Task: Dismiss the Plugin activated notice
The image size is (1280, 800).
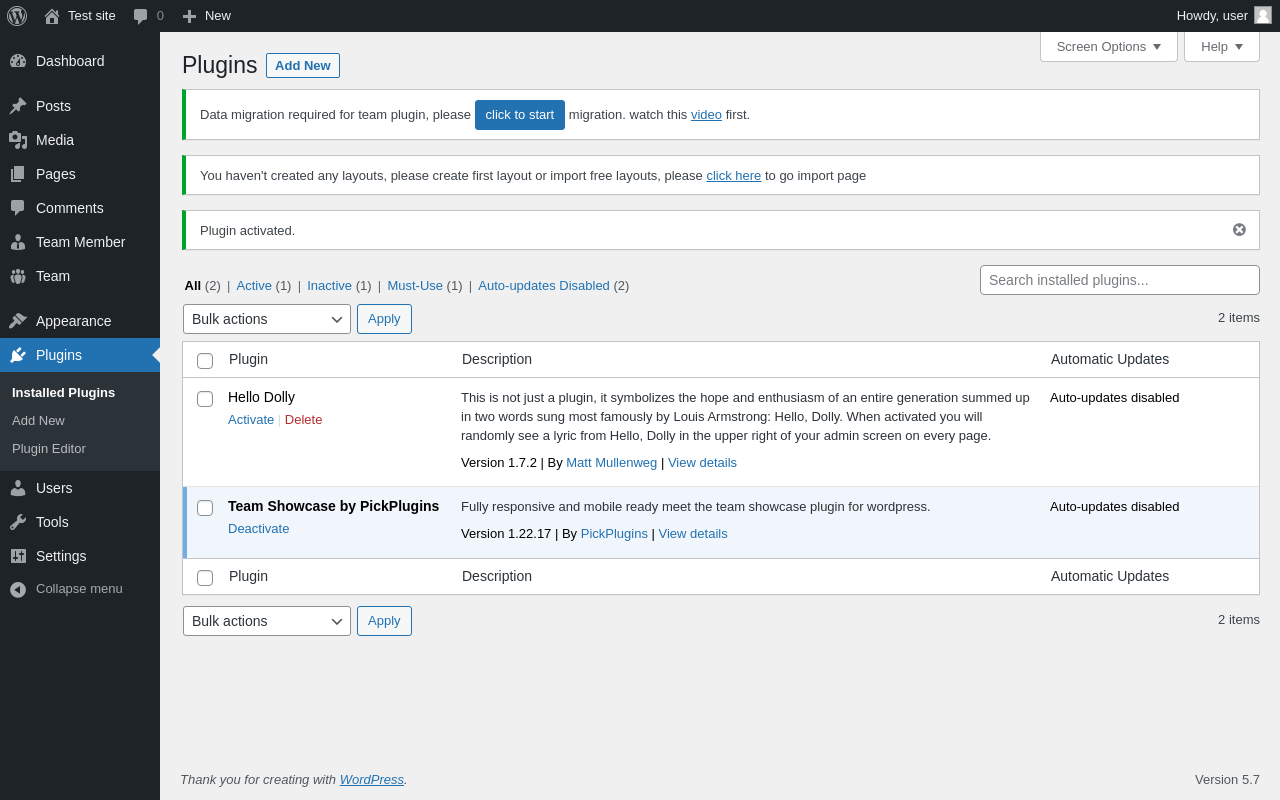Action: [x=1239, y=230]
